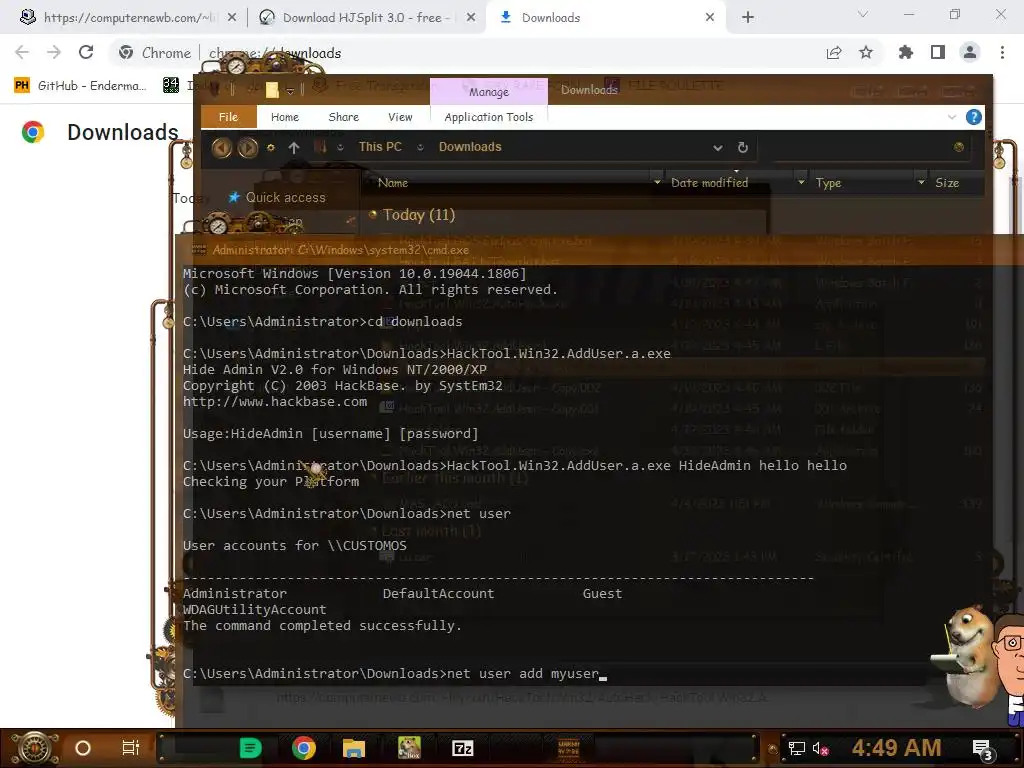Open 7-Zip from the taskbar
Screen dimensions: 1024x768
(462, 748)
